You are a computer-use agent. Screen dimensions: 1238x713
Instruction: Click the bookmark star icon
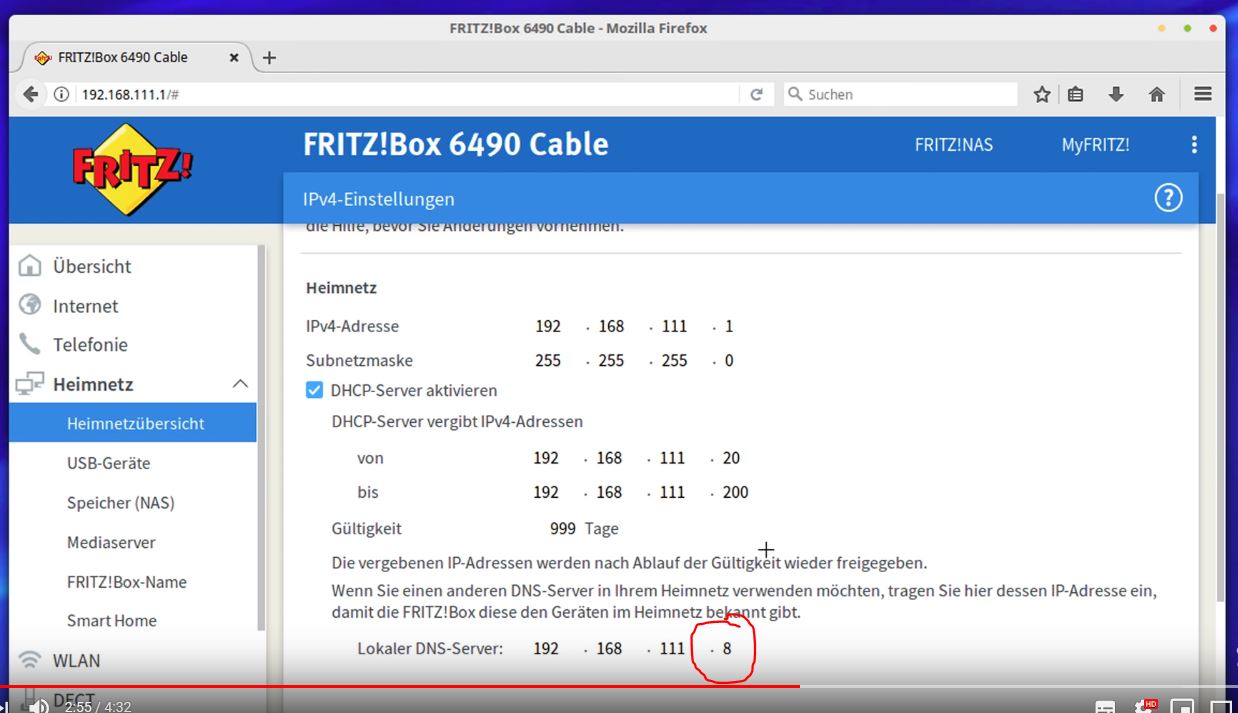1042,94
